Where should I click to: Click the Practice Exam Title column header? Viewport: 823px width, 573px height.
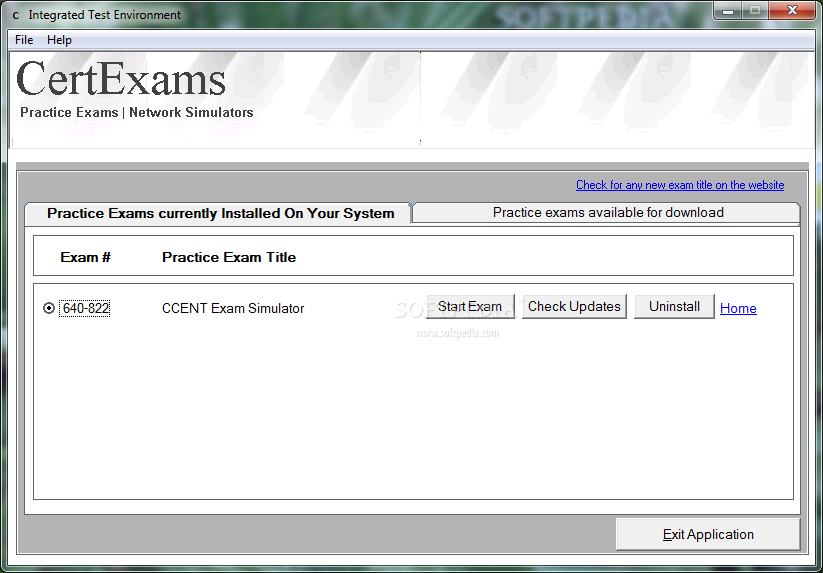[229, 257]
